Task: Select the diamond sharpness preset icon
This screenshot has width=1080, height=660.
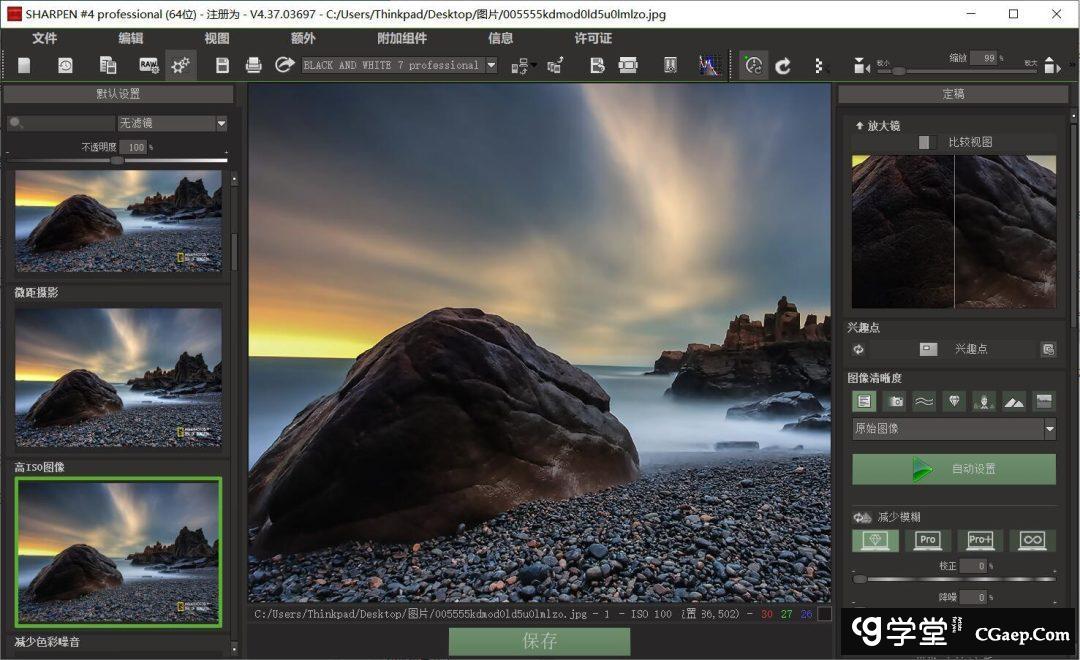Action: tap(954, 401)
